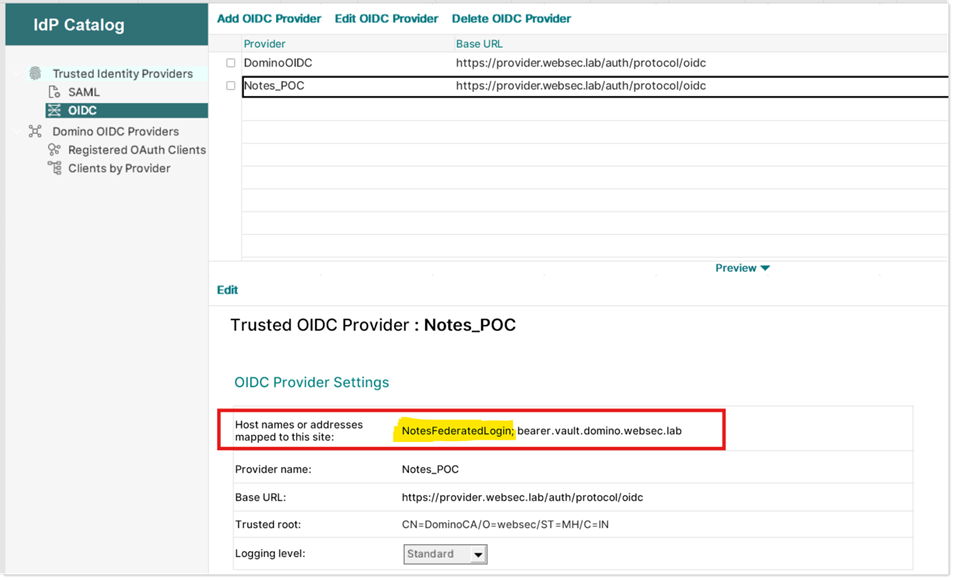Click the DominoOIDC row base URL
This screenshot has width=955, height=580.
(x=581, y=63)
